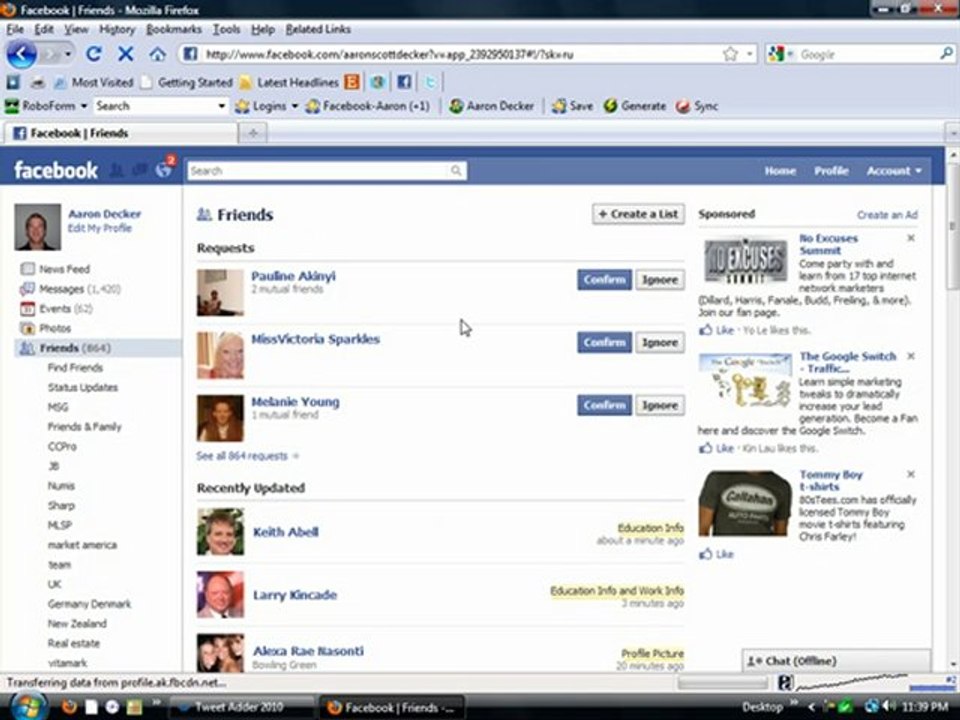Click the Windows Start orb

[x=28, y=707]
